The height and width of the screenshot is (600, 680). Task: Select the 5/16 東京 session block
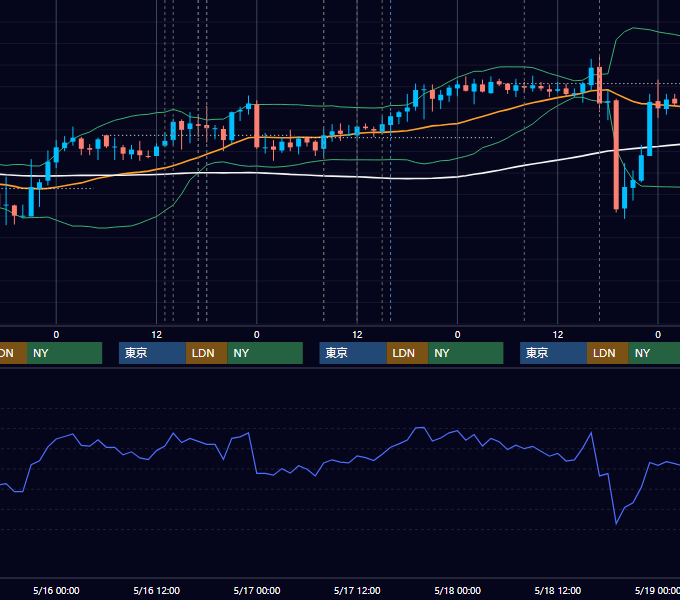152,353
